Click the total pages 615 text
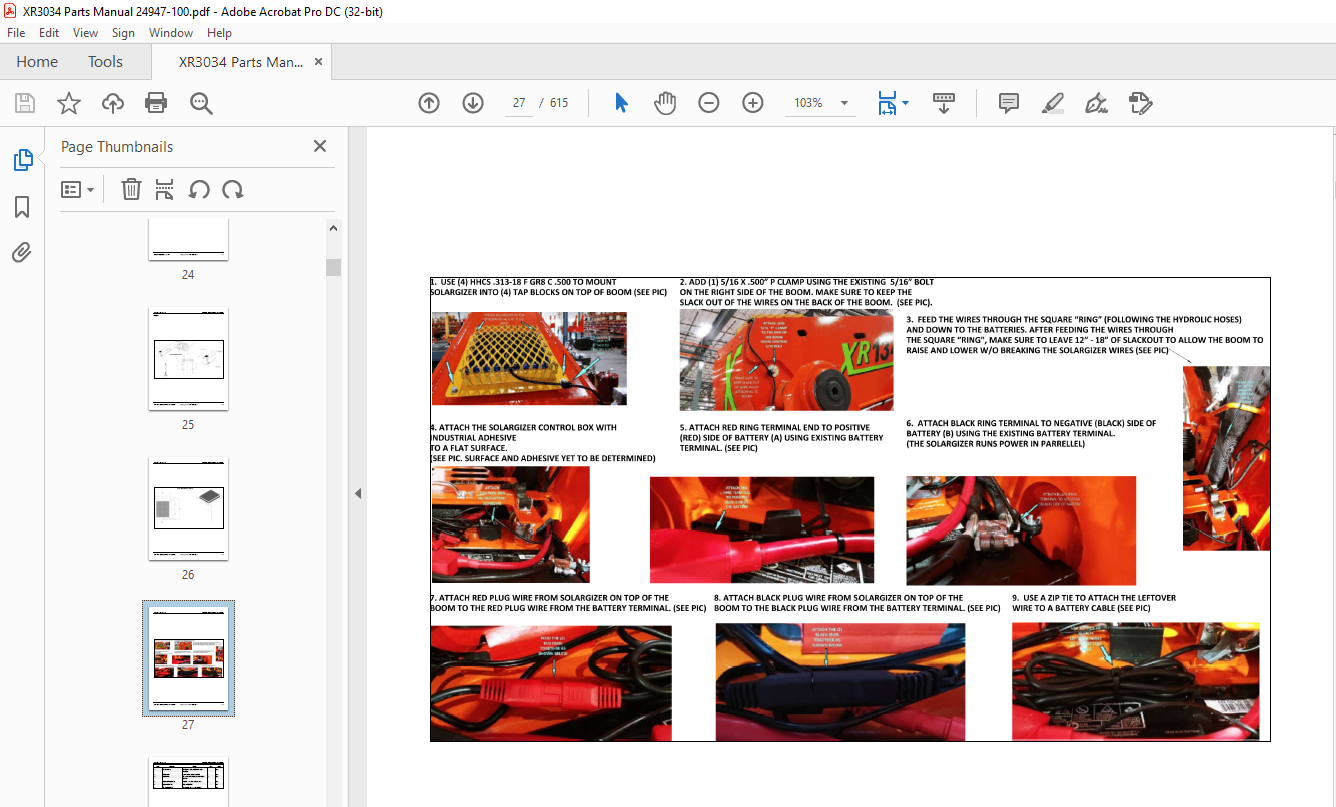 tap(559, 103)
